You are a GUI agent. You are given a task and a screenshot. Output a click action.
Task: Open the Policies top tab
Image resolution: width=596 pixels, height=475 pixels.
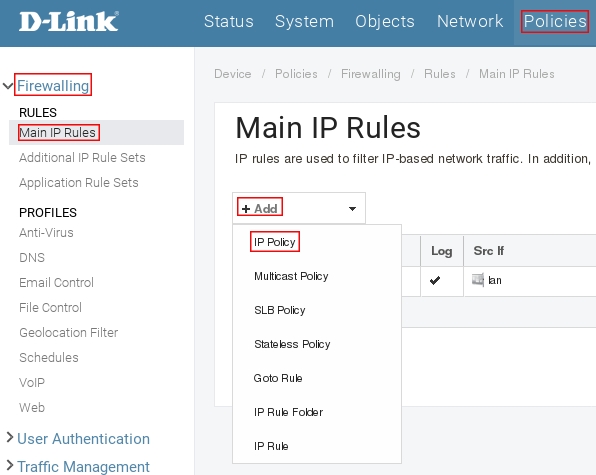[x=555, y=21]
